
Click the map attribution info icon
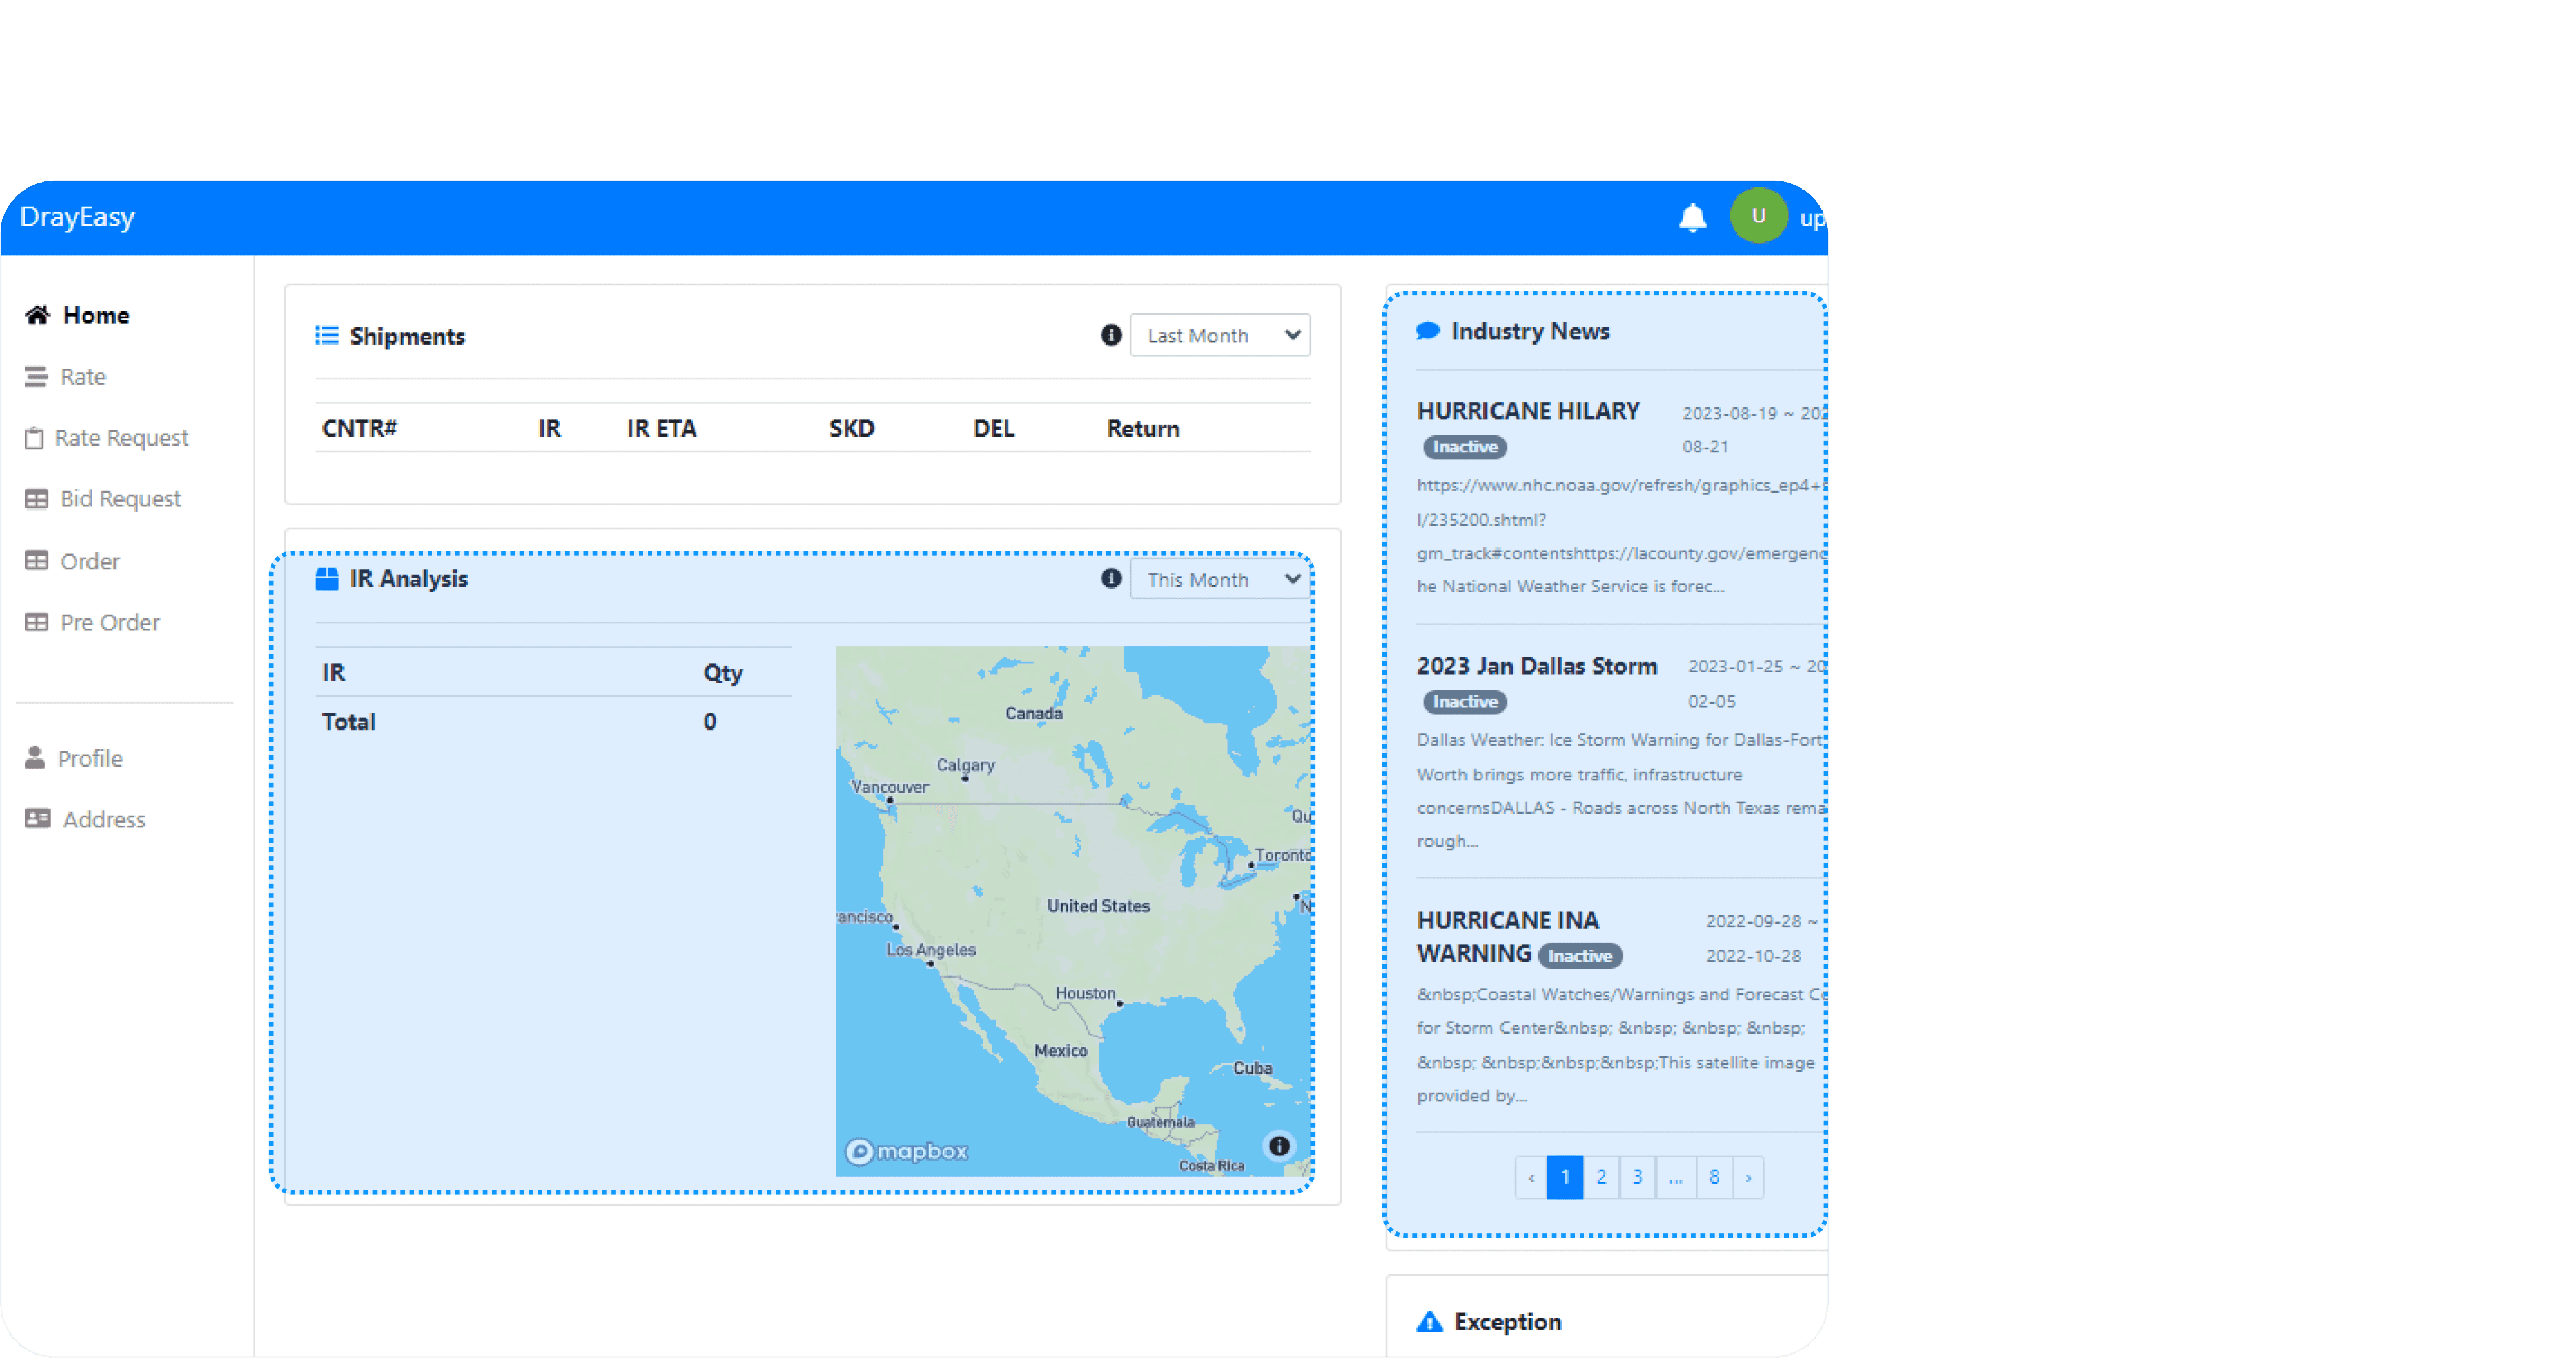click(1278, 1146)
